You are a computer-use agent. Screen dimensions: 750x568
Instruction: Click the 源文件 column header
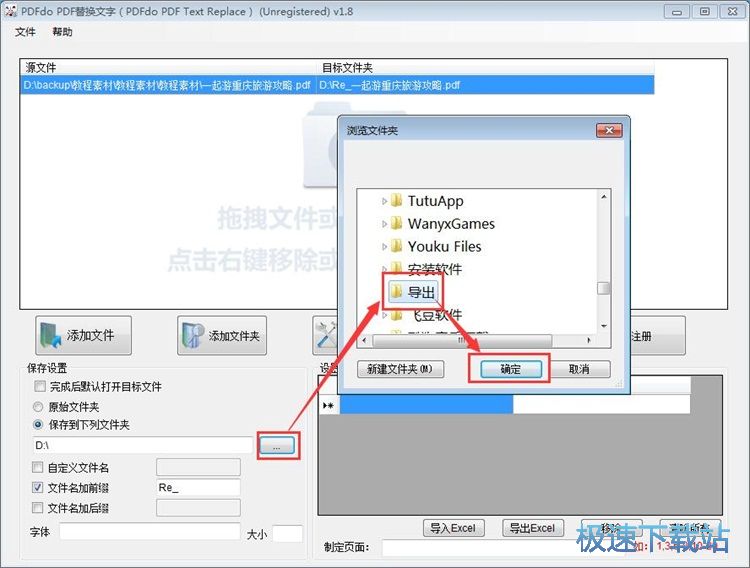coord(167,67)
